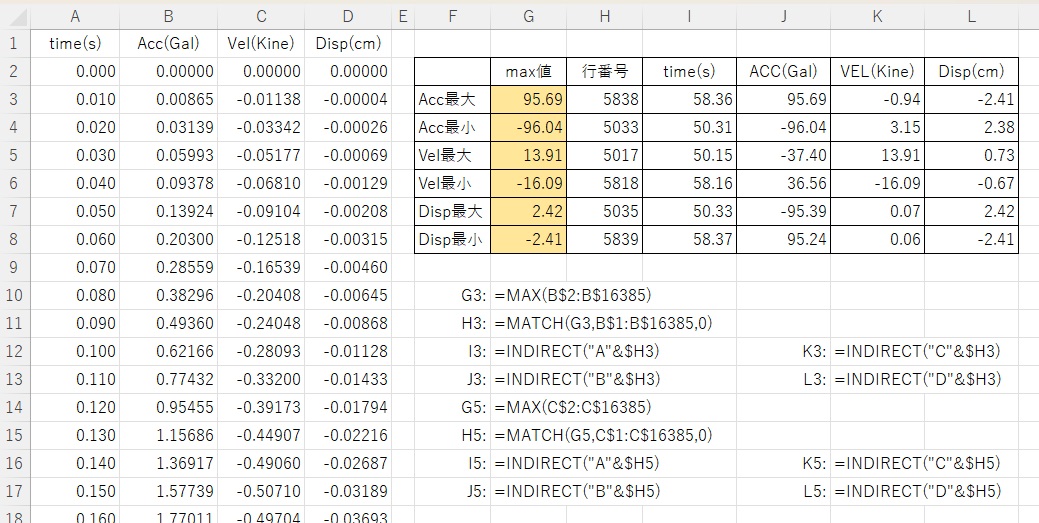Screen dimensions: 1039x523
Task: Click the H5 MATCH formula text
Action: pyautogui.click(x=604, y=436)
